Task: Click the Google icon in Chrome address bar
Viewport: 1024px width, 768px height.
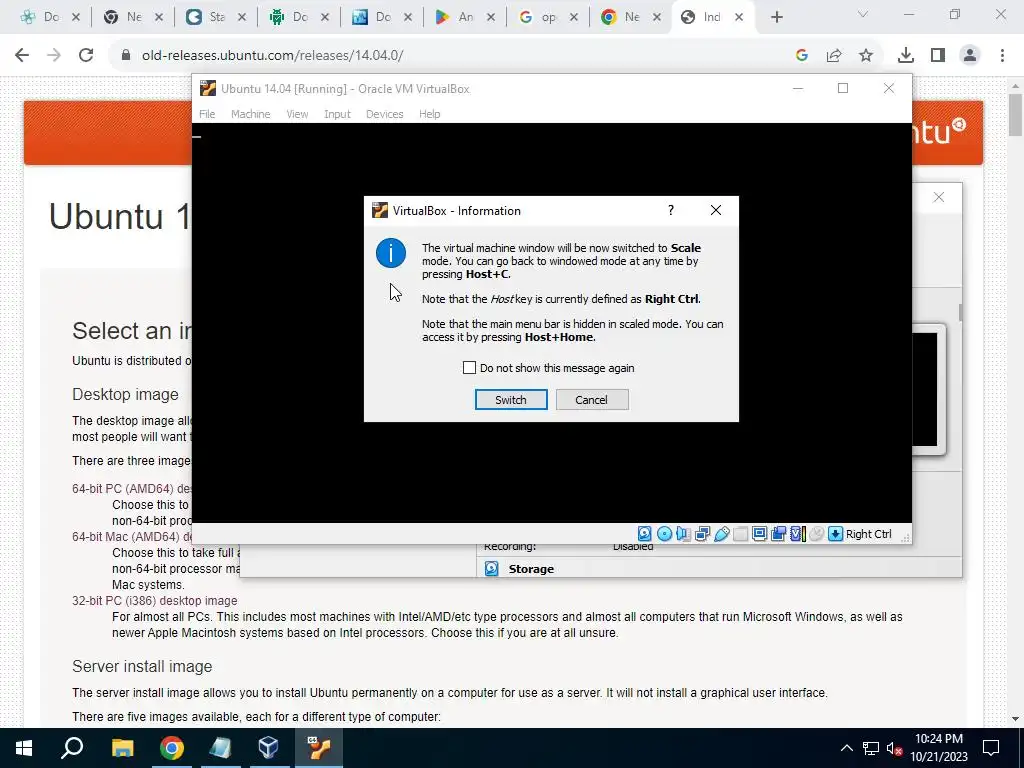Action: pyautogui.click(x=802, y=56)
